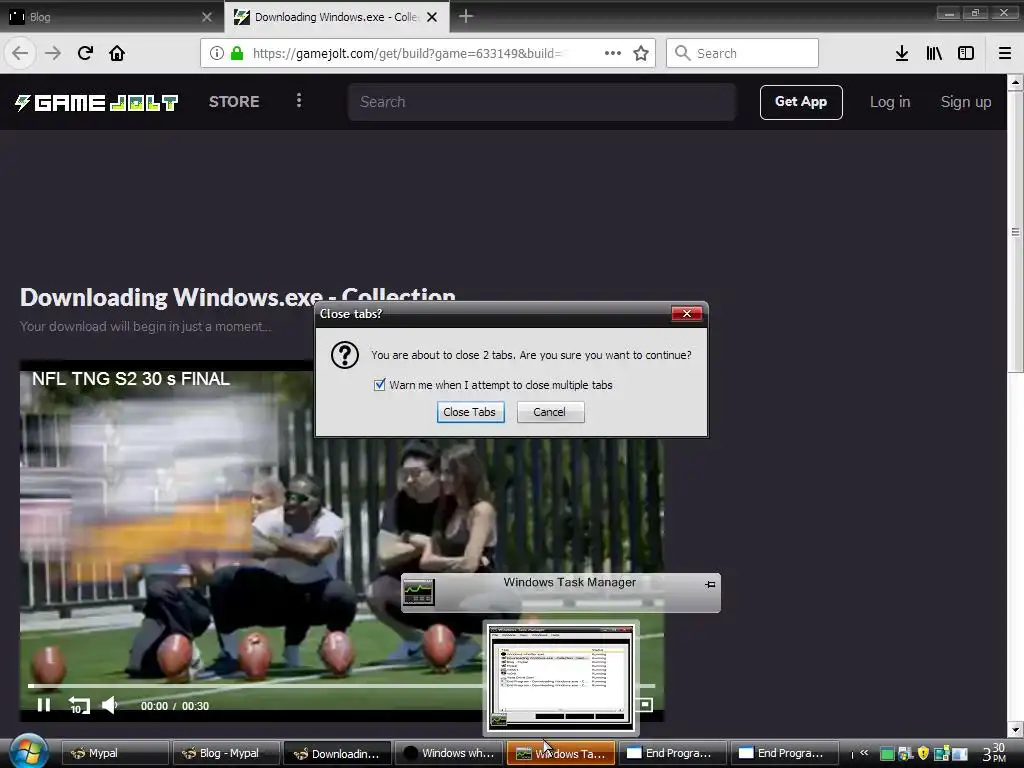This screenshot has width=1024, height=768.
Task: Open the Library icon menu
Action: (934, 53)
